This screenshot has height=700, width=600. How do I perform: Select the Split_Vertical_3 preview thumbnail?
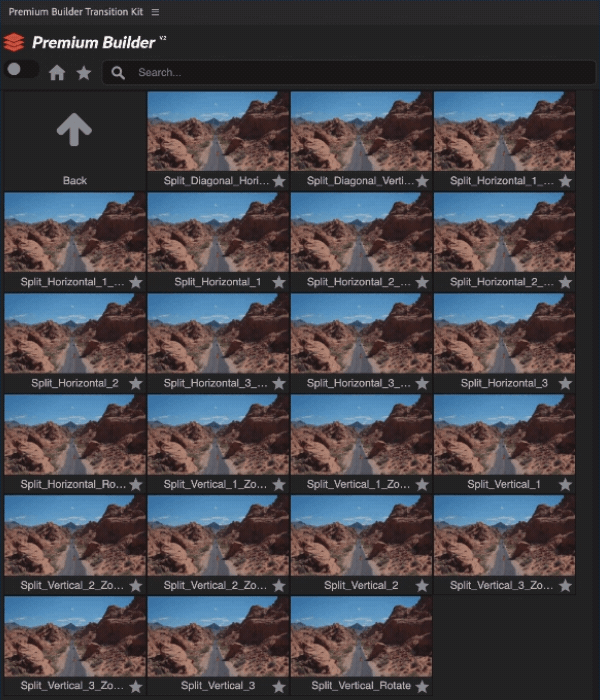pos(218,637)
